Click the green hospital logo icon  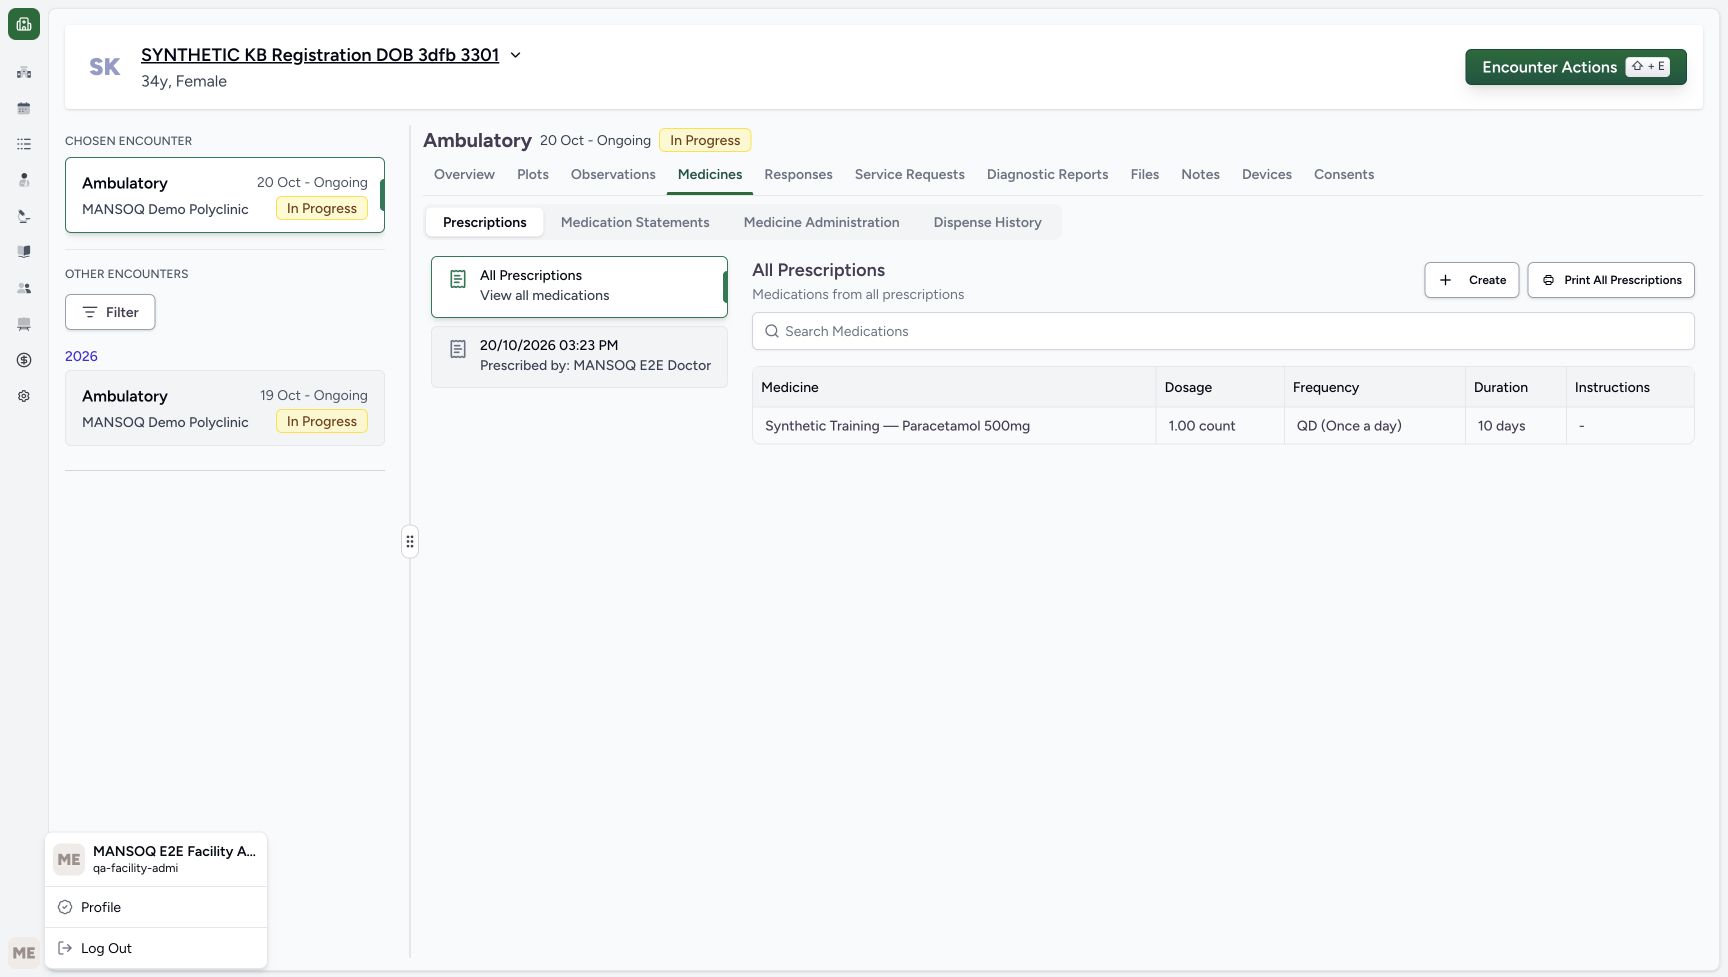(x=24, y=24)
